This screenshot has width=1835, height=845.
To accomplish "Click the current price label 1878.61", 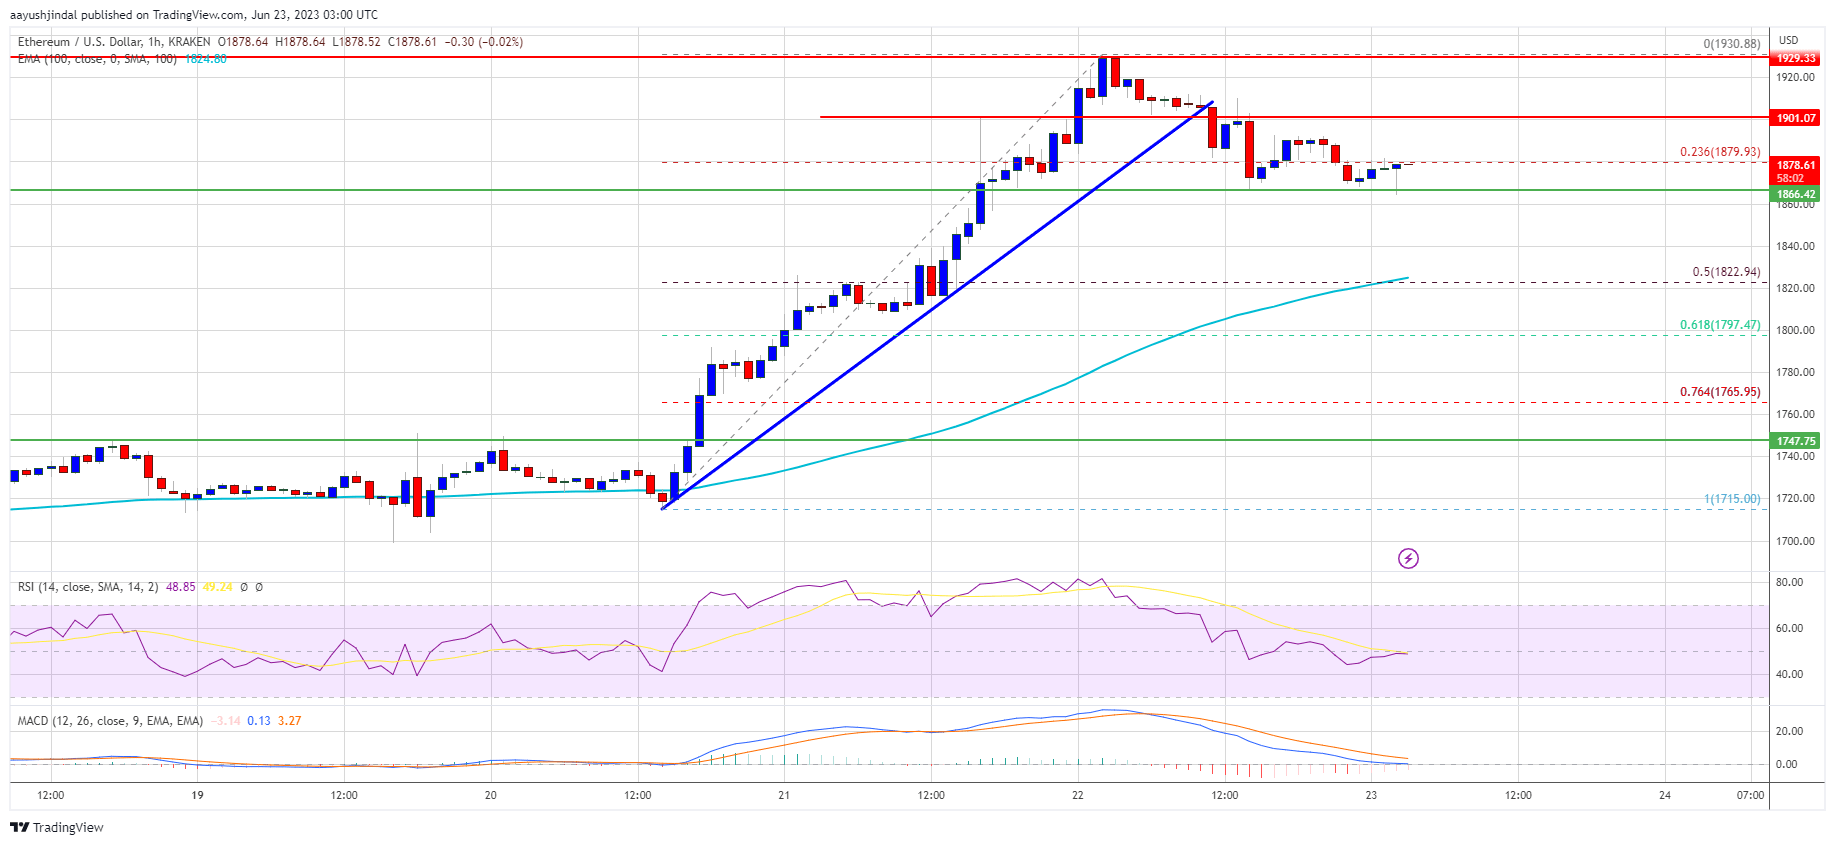I will point(1796,165).
